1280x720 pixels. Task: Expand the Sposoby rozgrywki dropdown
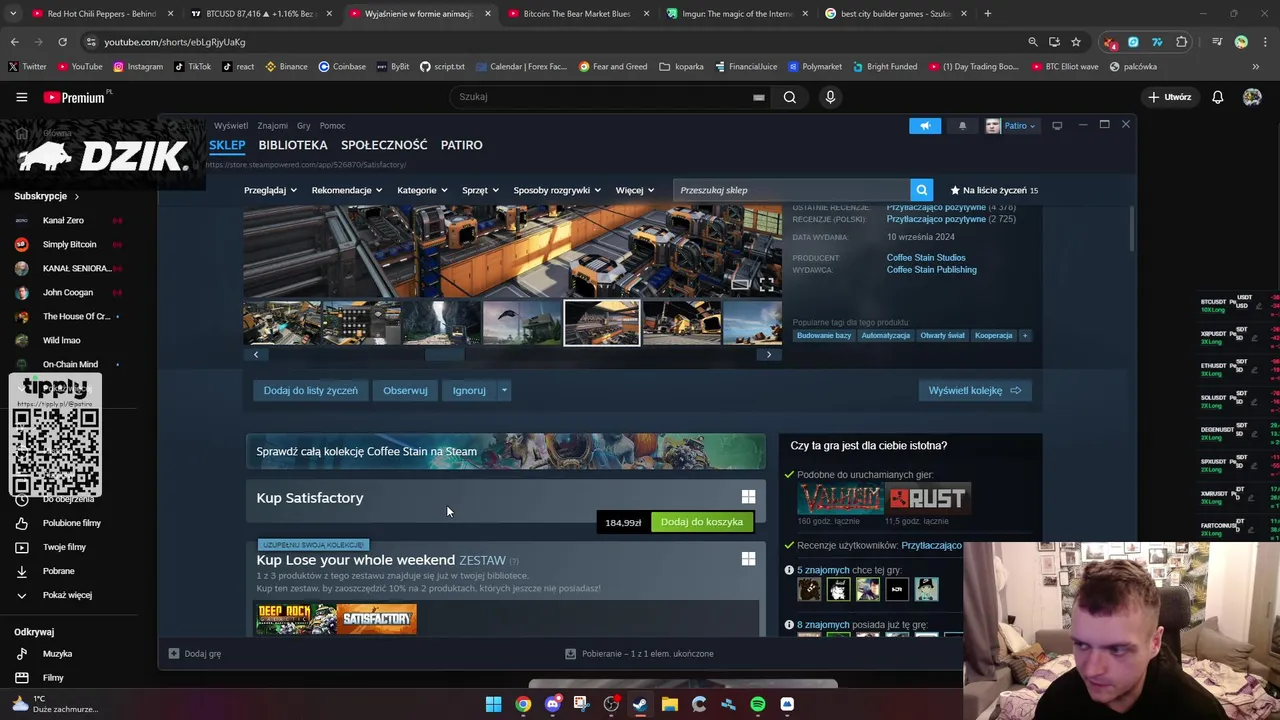(x=557, y=190)
